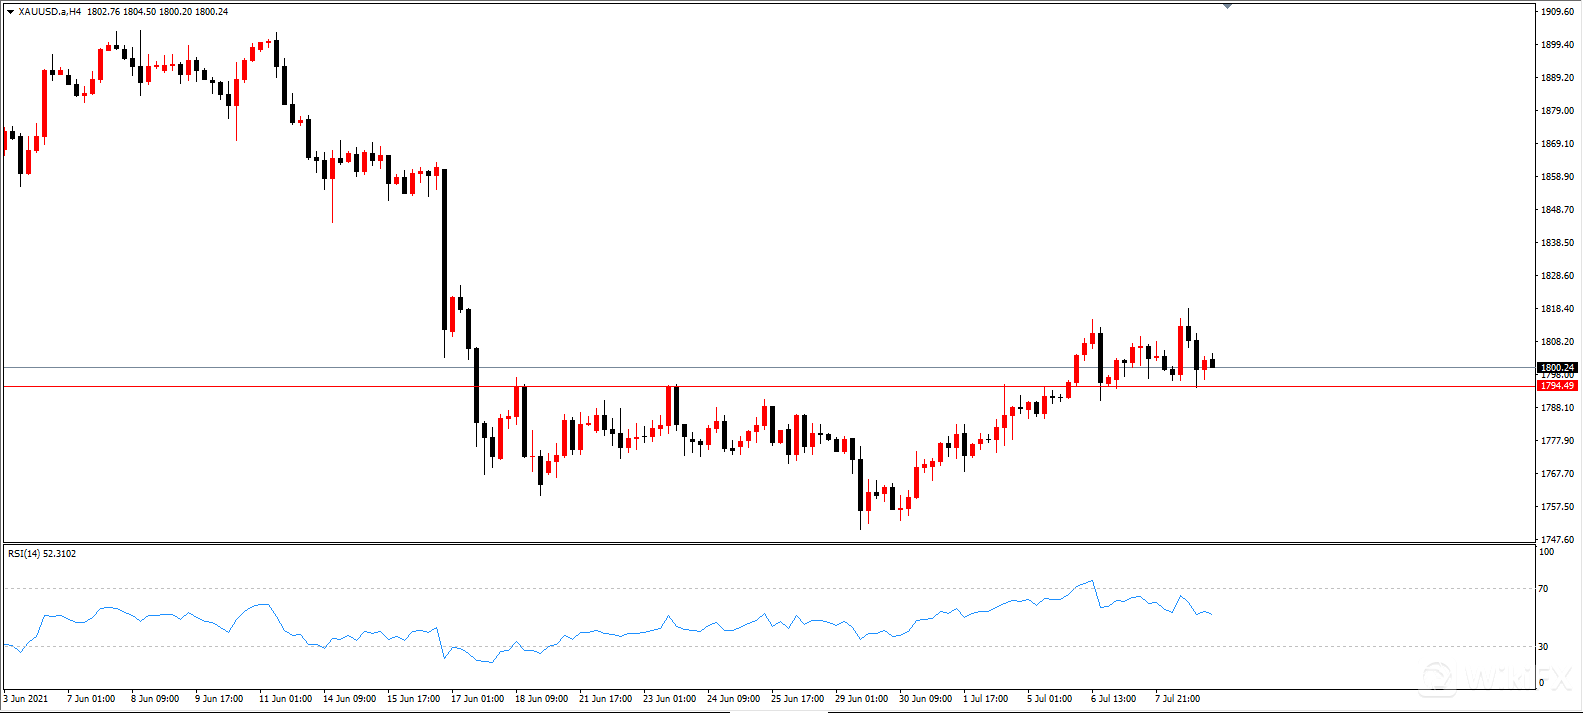
Task: Click the 17 Jun 01:00 time axis label
Action: [x=477, y=698]
